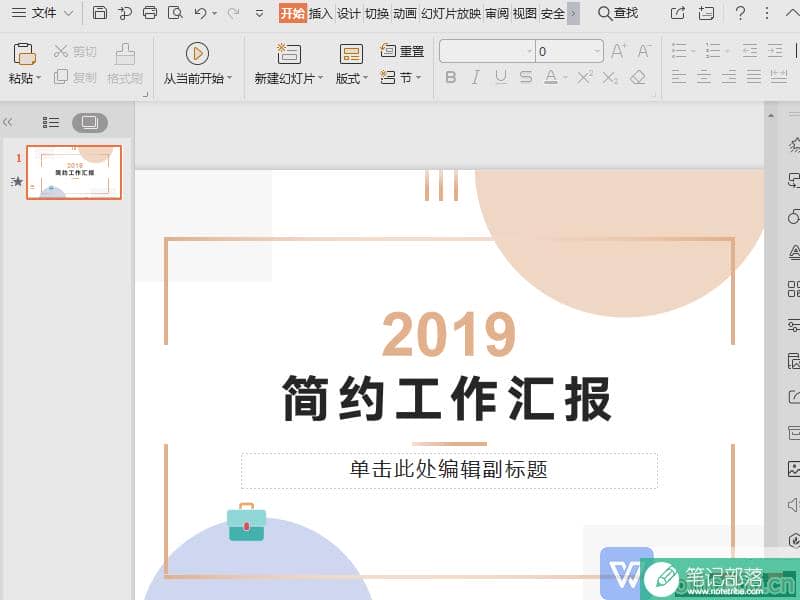Click the 粘贴 paste icon
The image size is (800, 600).
[x=24, y=54]
